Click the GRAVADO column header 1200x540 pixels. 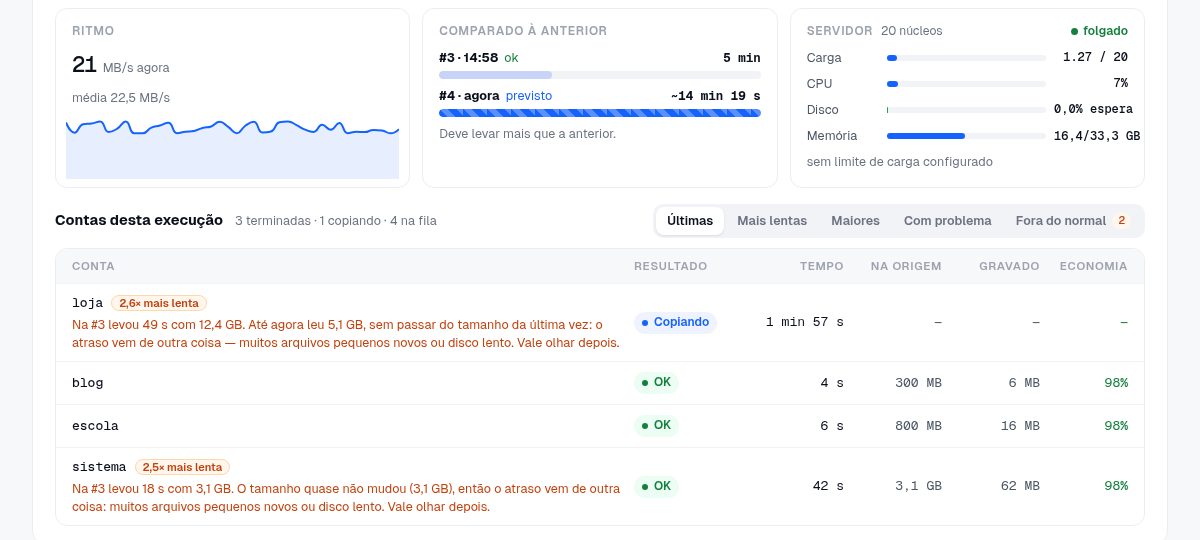coord(1009,266)
